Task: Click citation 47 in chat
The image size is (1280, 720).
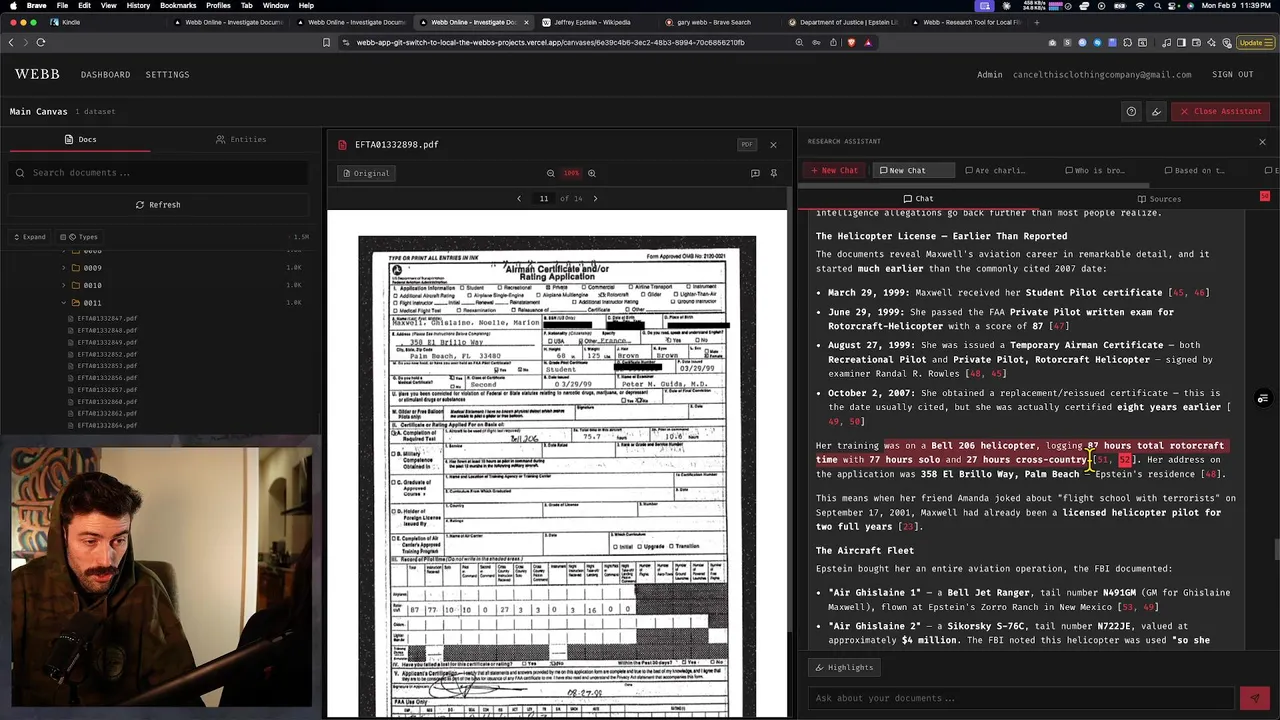Action: click(1060, 326)
